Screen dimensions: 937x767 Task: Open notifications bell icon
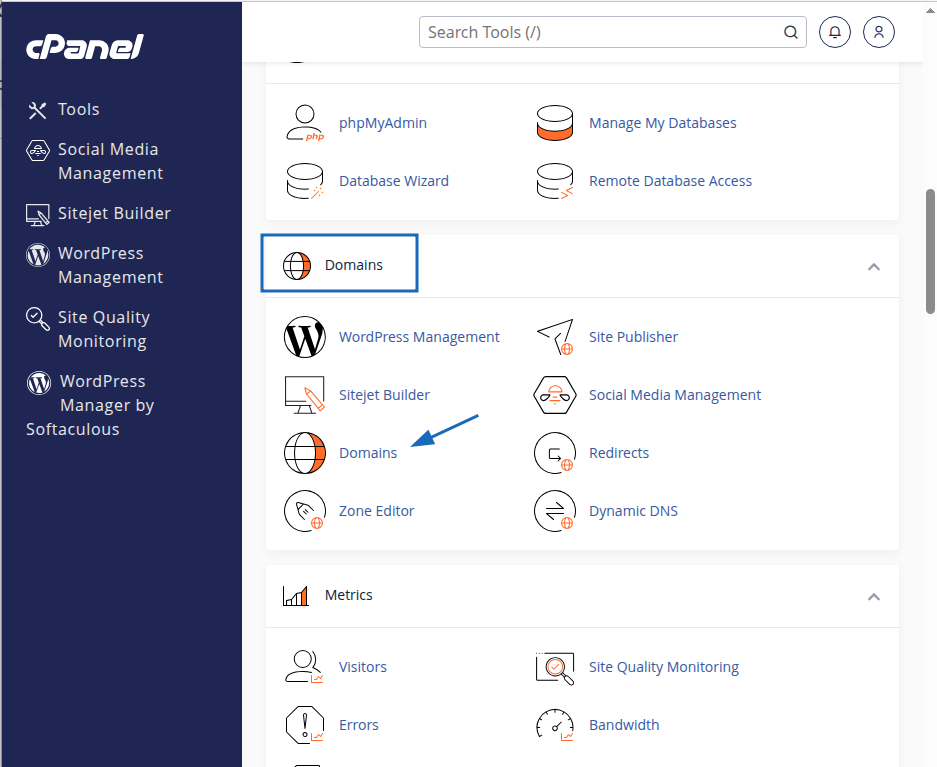[x=835, y=32]
